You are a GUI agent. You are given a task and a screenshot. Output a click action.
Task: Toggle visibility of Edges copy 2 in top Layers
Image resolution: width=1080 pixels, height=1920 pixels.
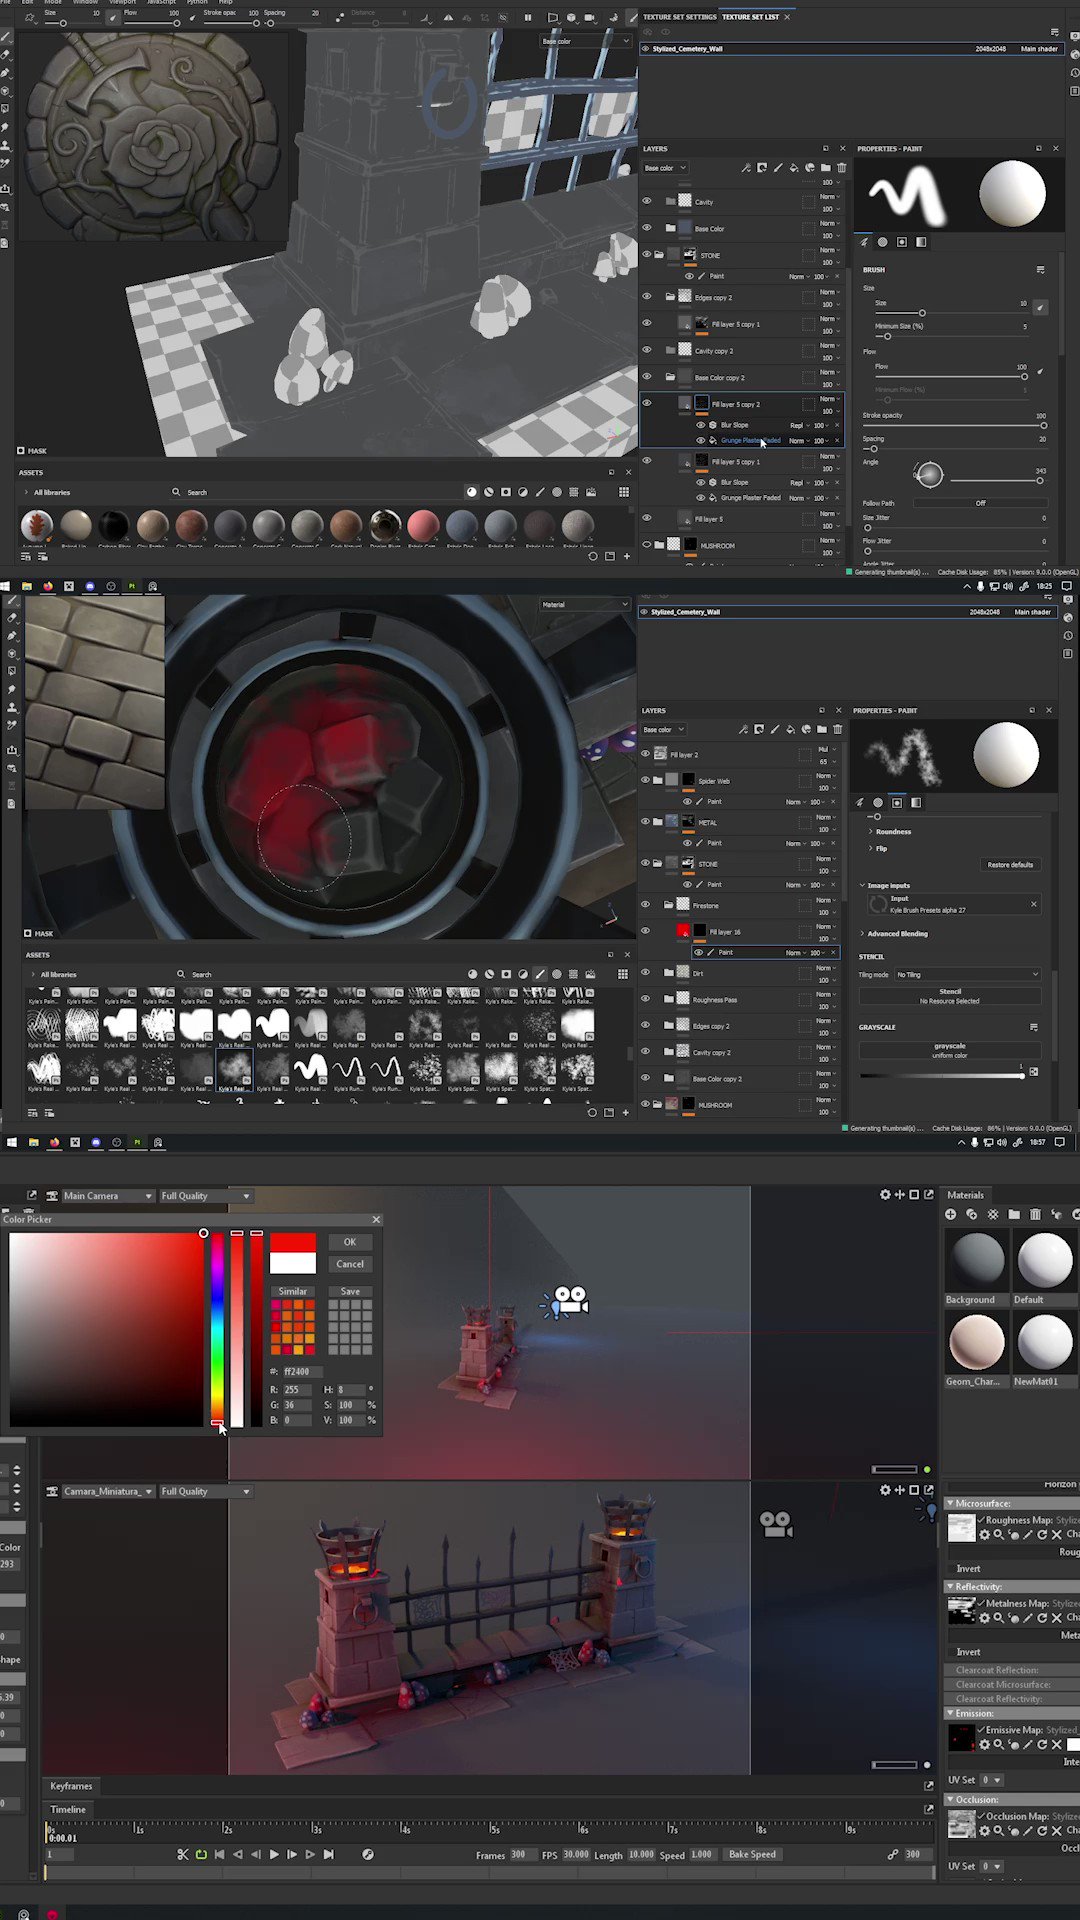[x=646, y=297]
